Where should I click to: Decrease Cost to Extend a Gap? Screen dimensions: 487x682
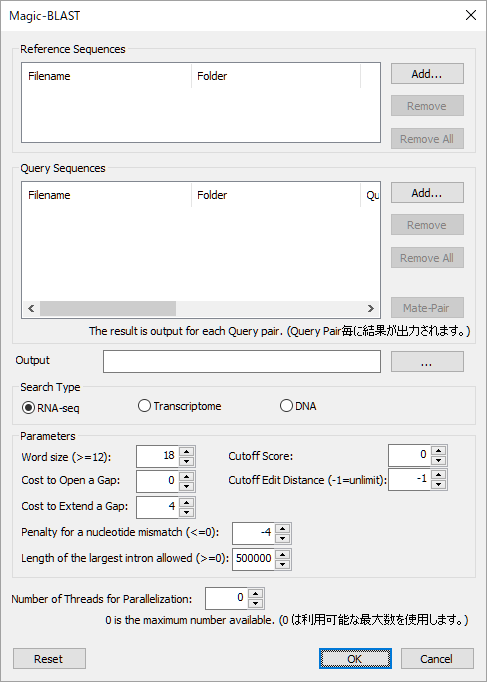pos(187,512)
